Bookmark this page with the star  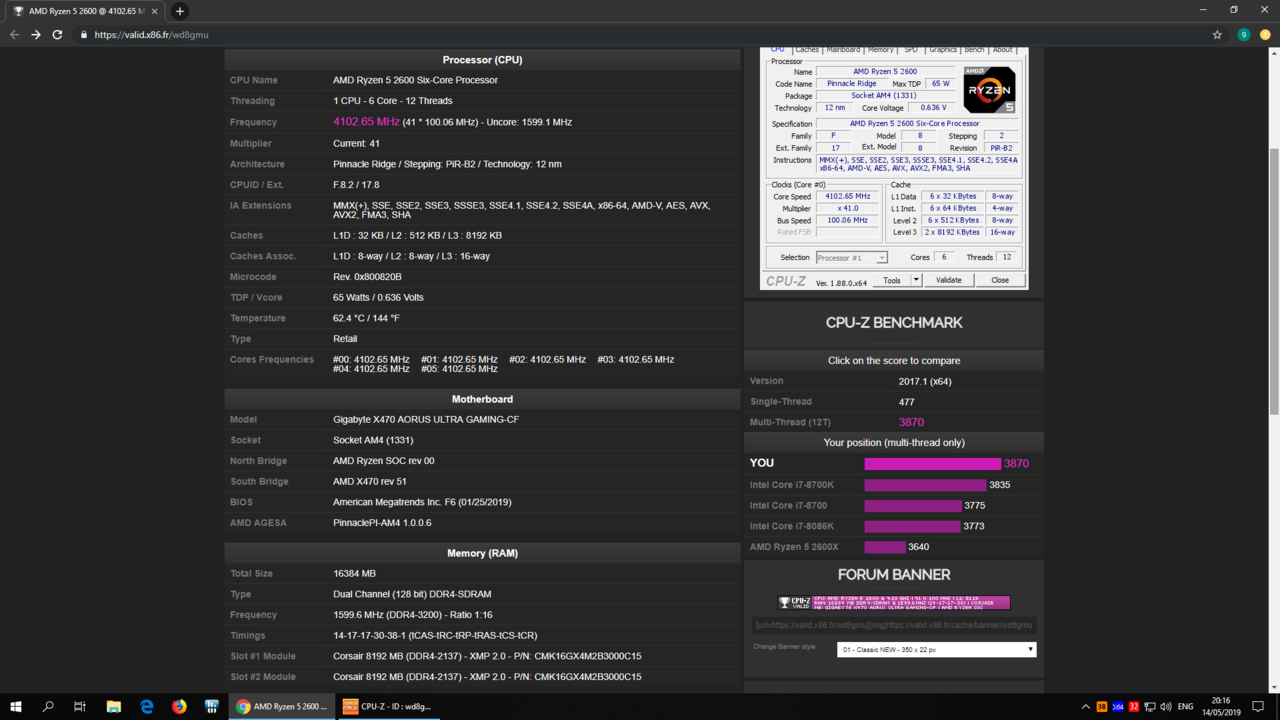point(1217,34)
